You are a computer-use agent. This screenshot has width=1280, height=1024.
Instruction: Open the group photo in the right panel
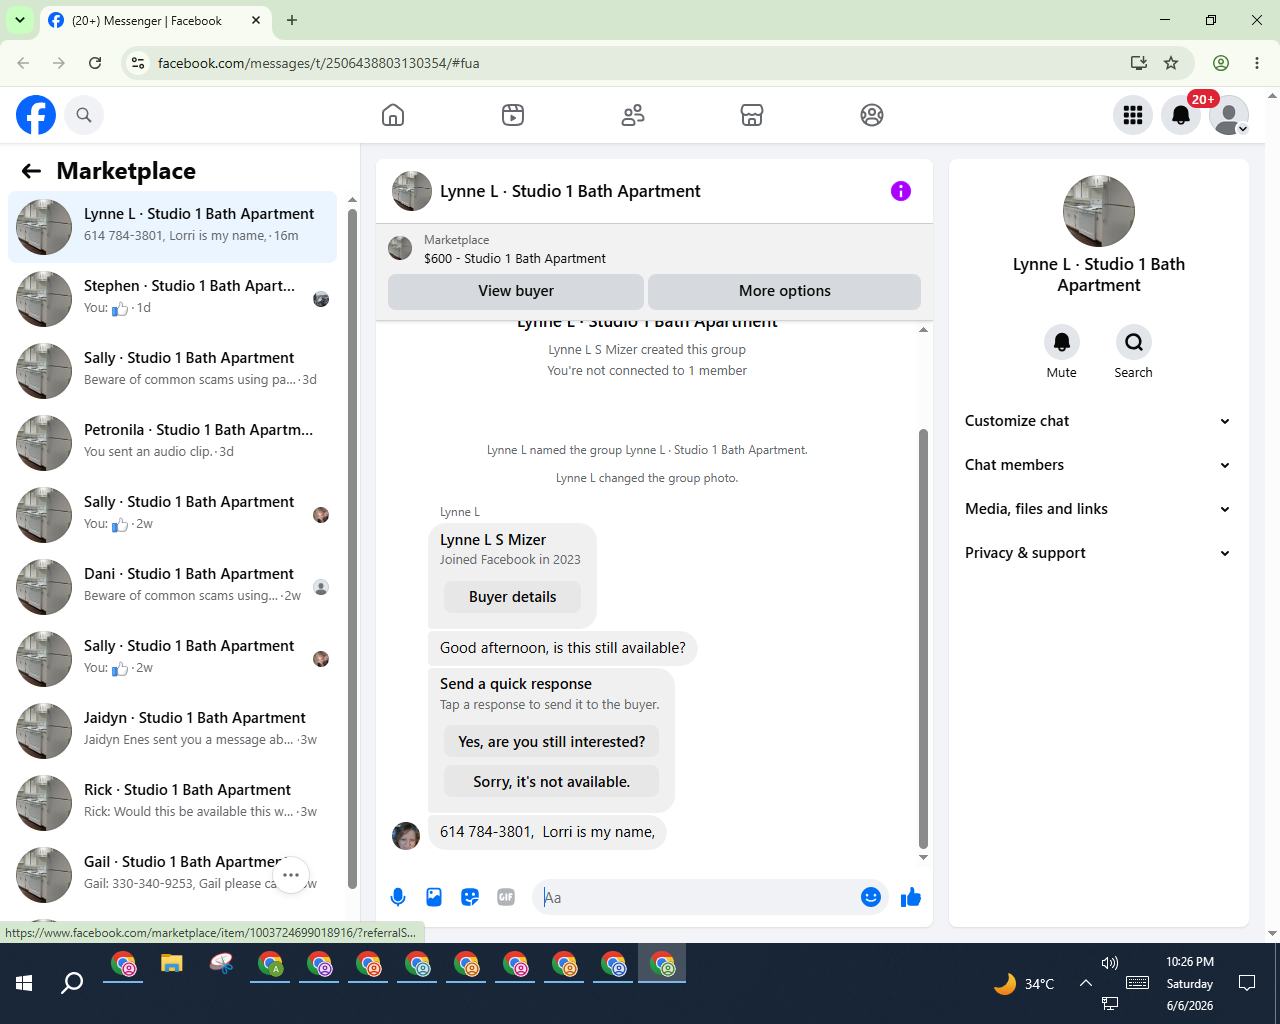tap(1099, 211)
